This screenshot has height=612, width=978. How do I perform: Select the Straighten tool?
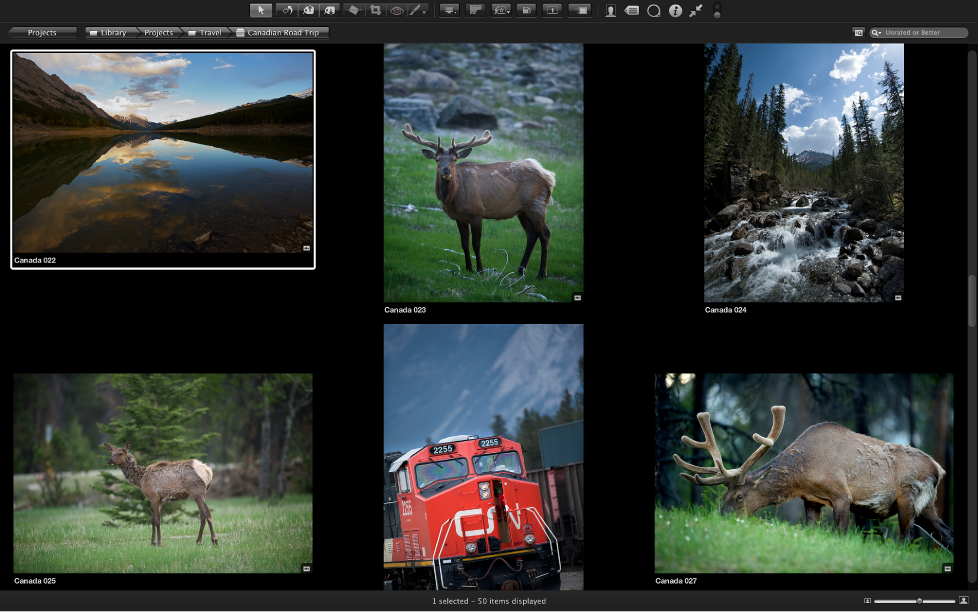353,10
